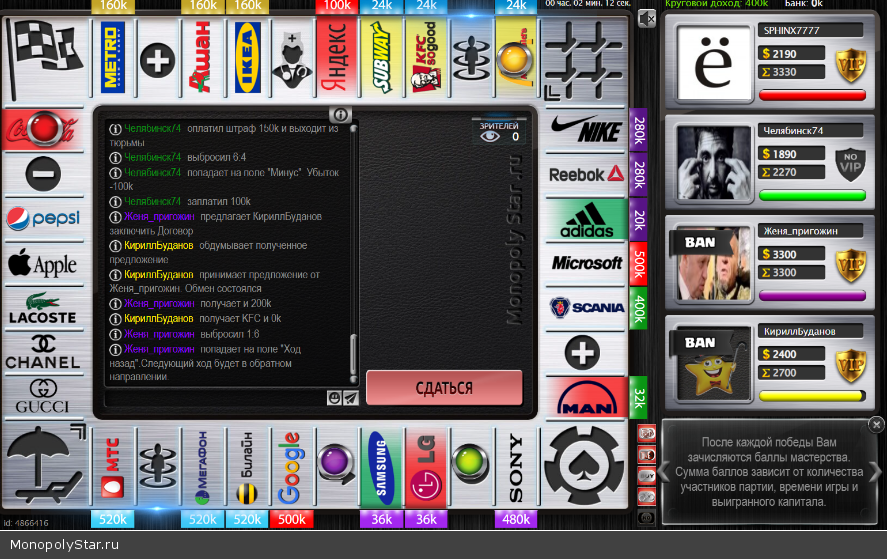Select the Pepsi property tile
Image resolution: width=887 pixels, height=559 pixels.
tap(43, 219)
